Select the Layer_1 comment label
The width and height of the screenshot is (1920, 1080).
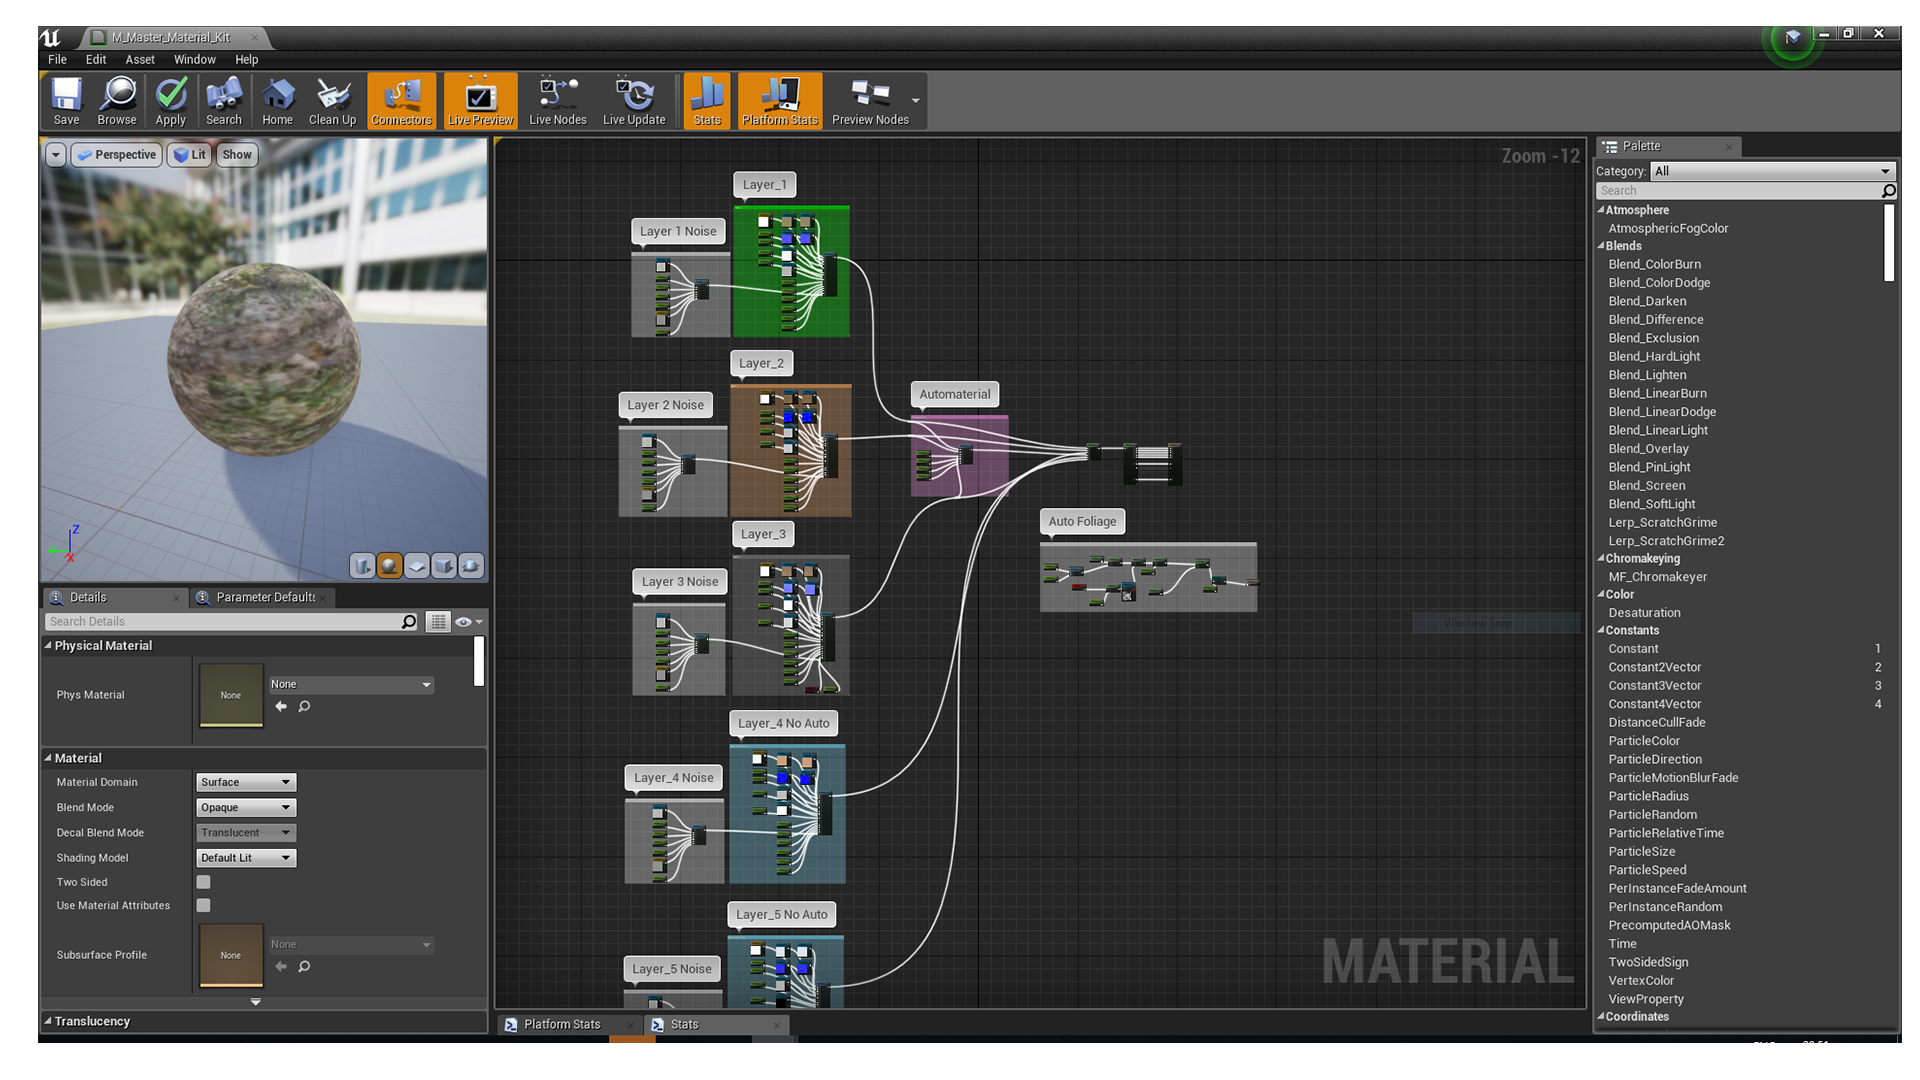tap(765, 184)
